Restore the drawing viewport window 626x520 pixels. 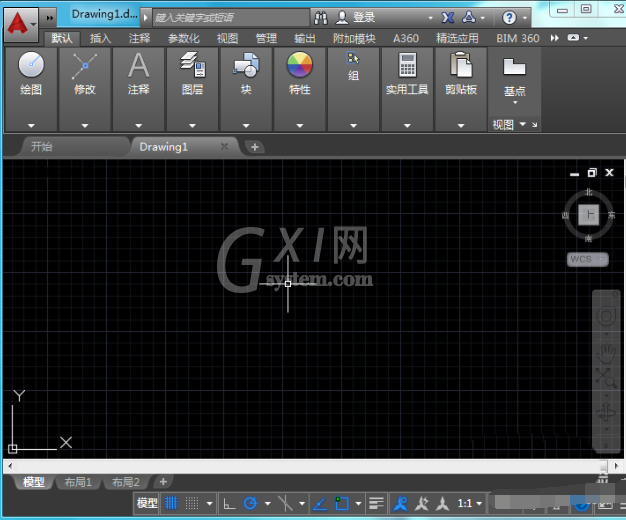pyautogui.click(x=592, y=173)
